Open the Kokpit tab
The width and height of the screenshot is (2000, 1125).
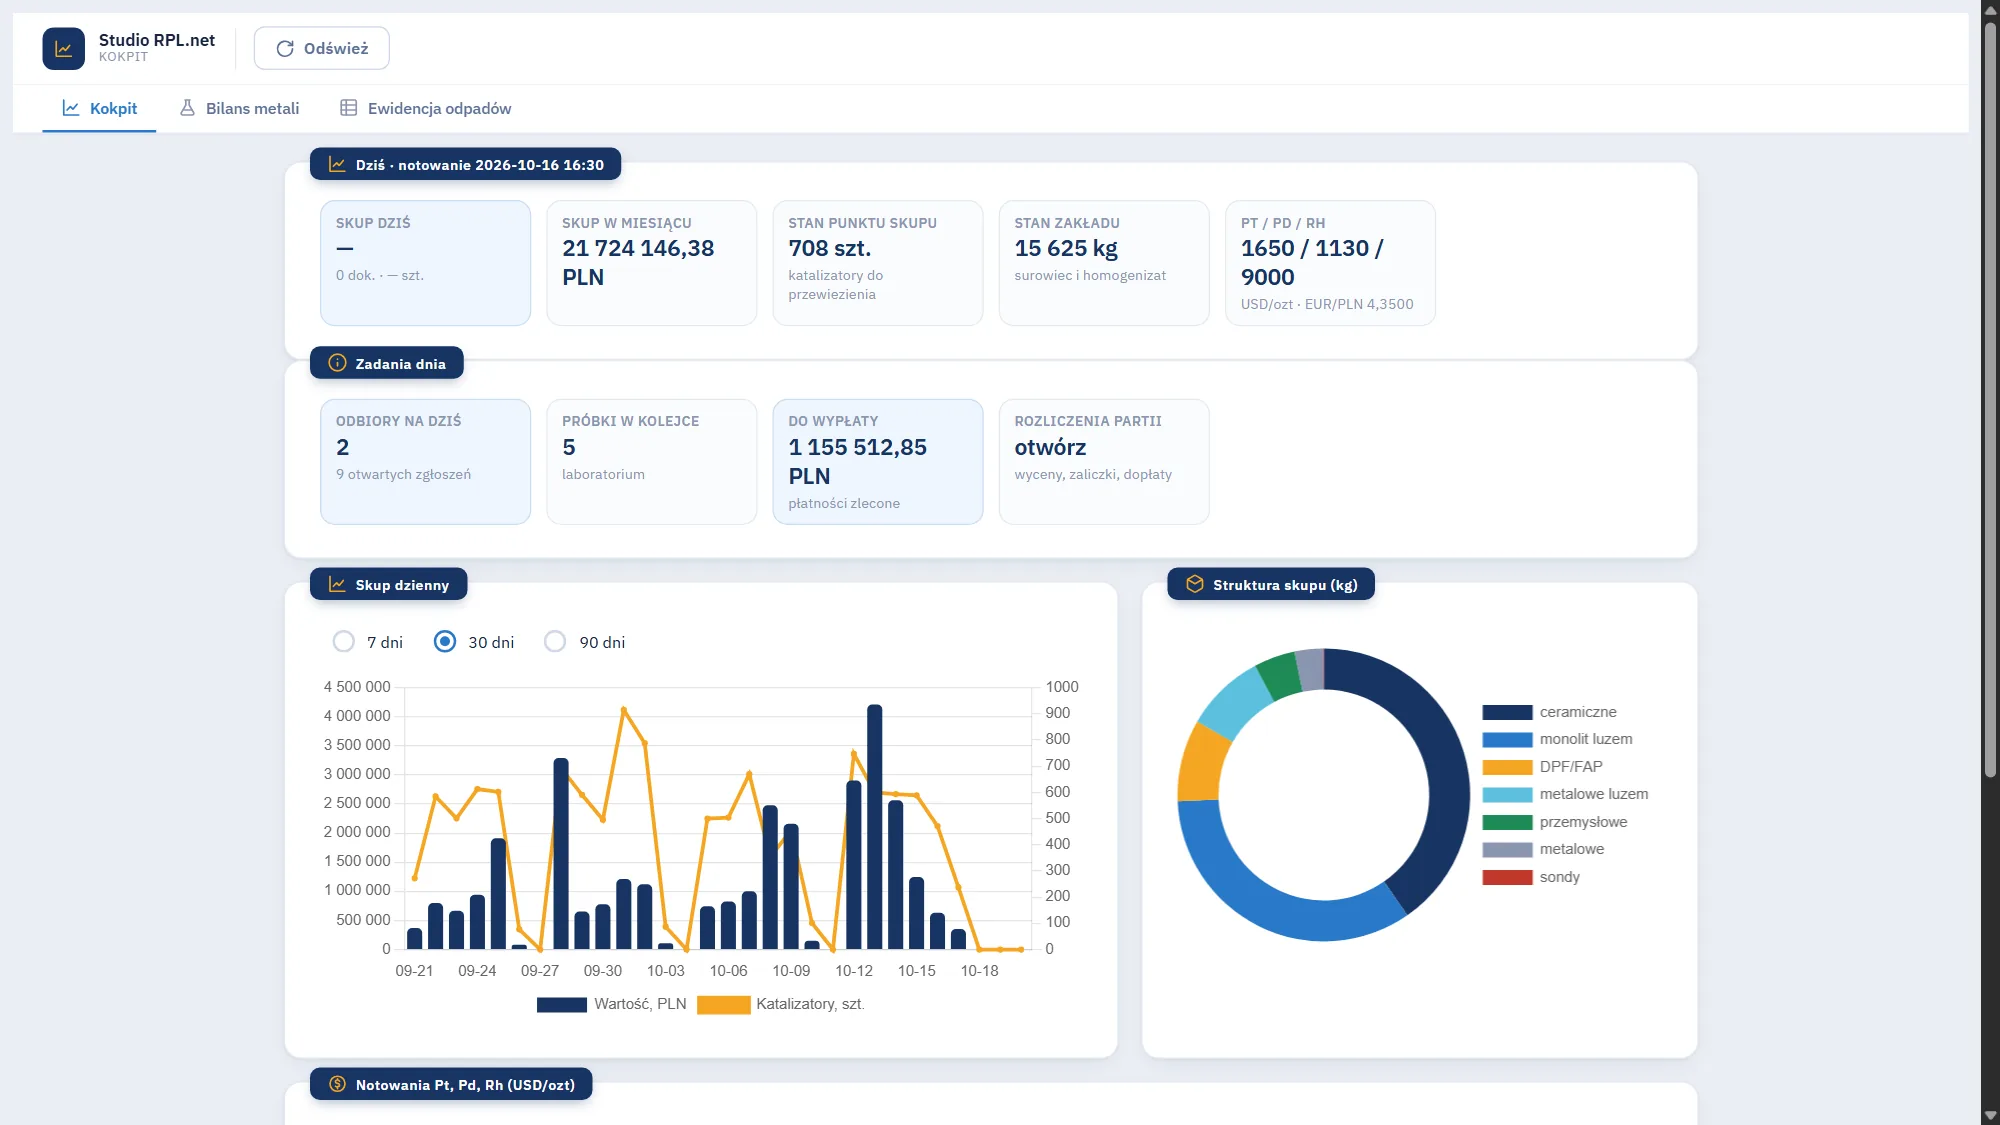[99, 108]
